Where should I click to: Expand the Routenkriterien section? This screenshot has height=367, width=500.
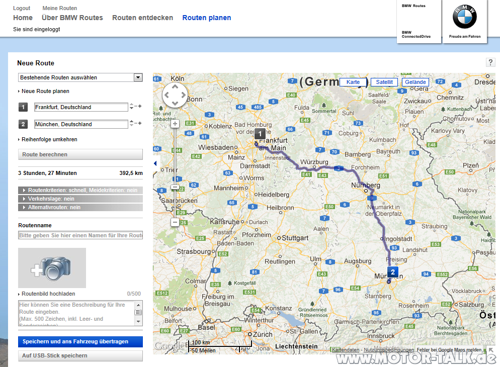(80, 190)
